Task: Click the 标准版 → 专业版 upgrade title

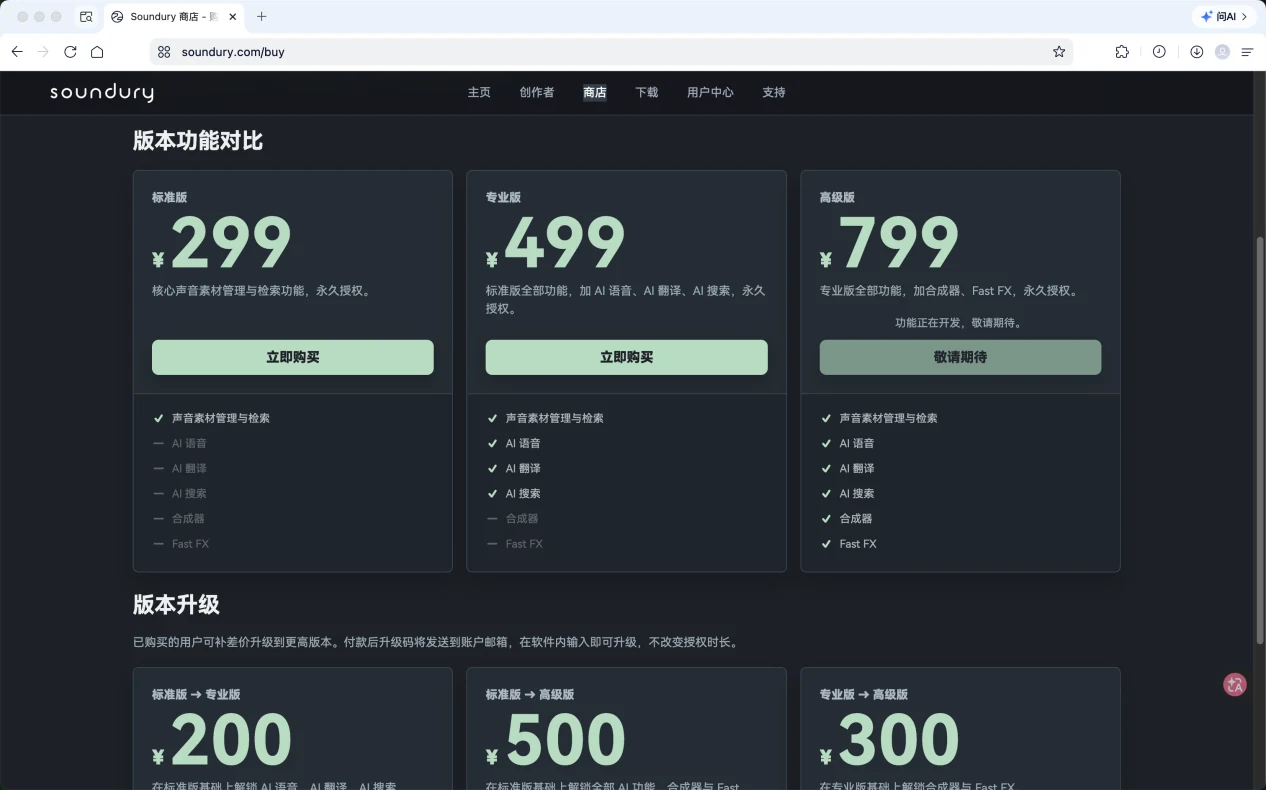Action: (196, 694)
